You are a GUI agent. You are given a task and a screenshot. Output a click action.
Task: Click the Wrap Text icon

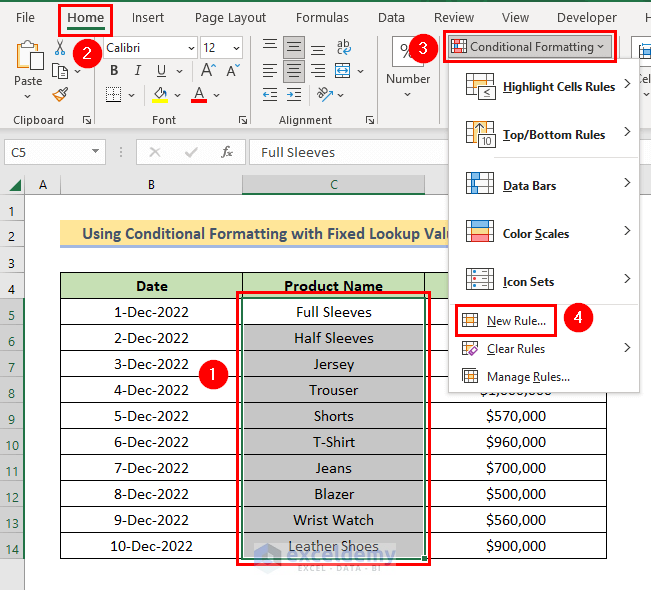pyautogui.click(x=343, y=47)
